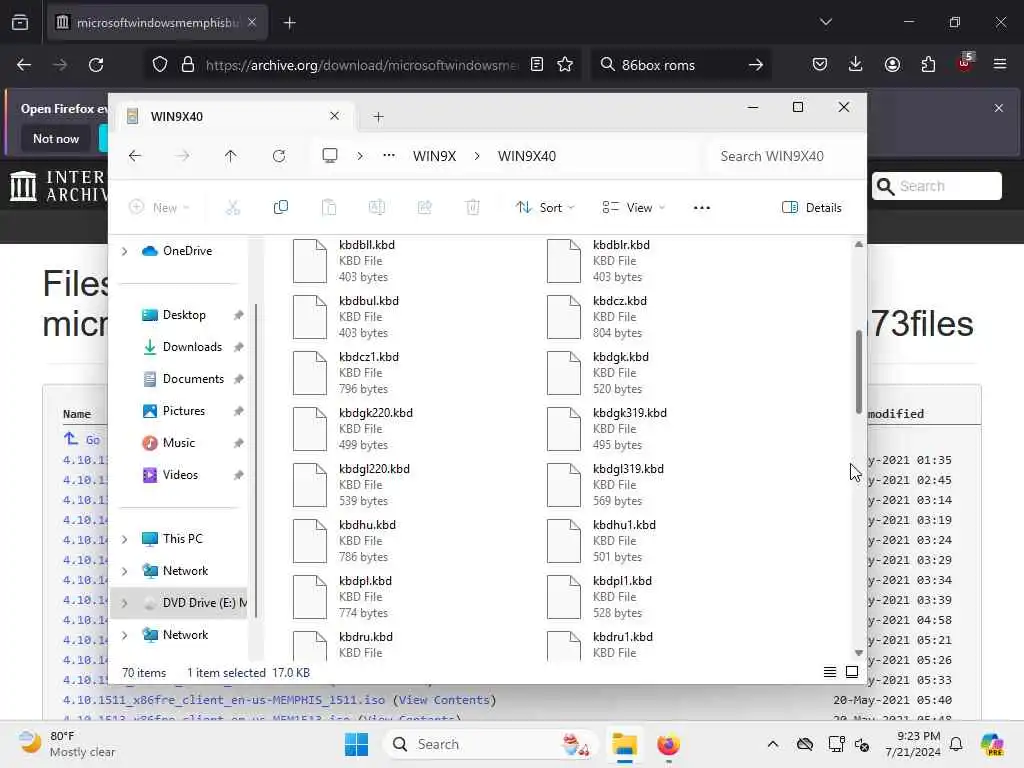Screen dimensions: 1024x768
Task: Open Firefox extensions puzzle icon
Action: point(928,64)
